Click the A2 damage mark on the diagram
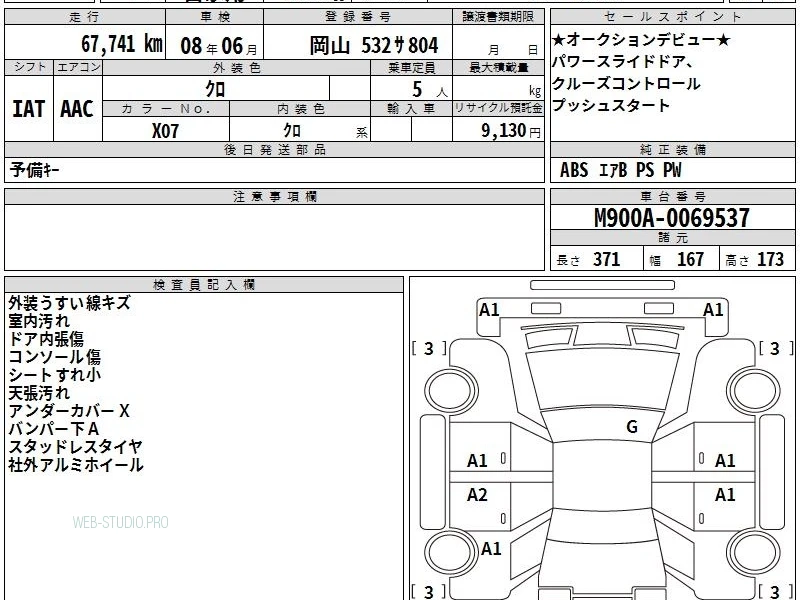 click(x=477, y=494)
